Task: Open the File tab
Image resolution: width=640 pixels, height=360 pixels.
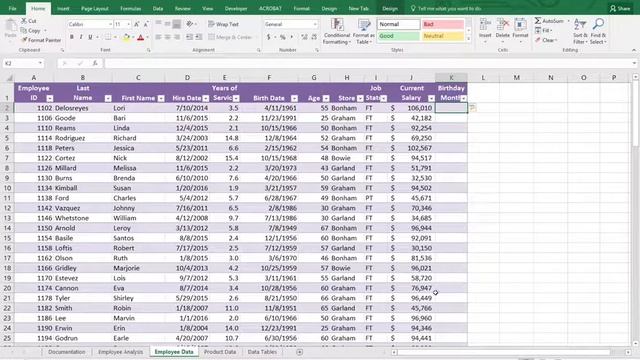Action: 12,8
